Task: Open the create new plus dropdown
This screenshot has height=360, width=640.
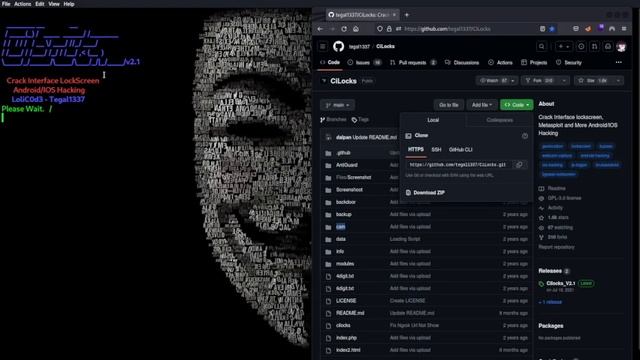Action: (564, 47)
